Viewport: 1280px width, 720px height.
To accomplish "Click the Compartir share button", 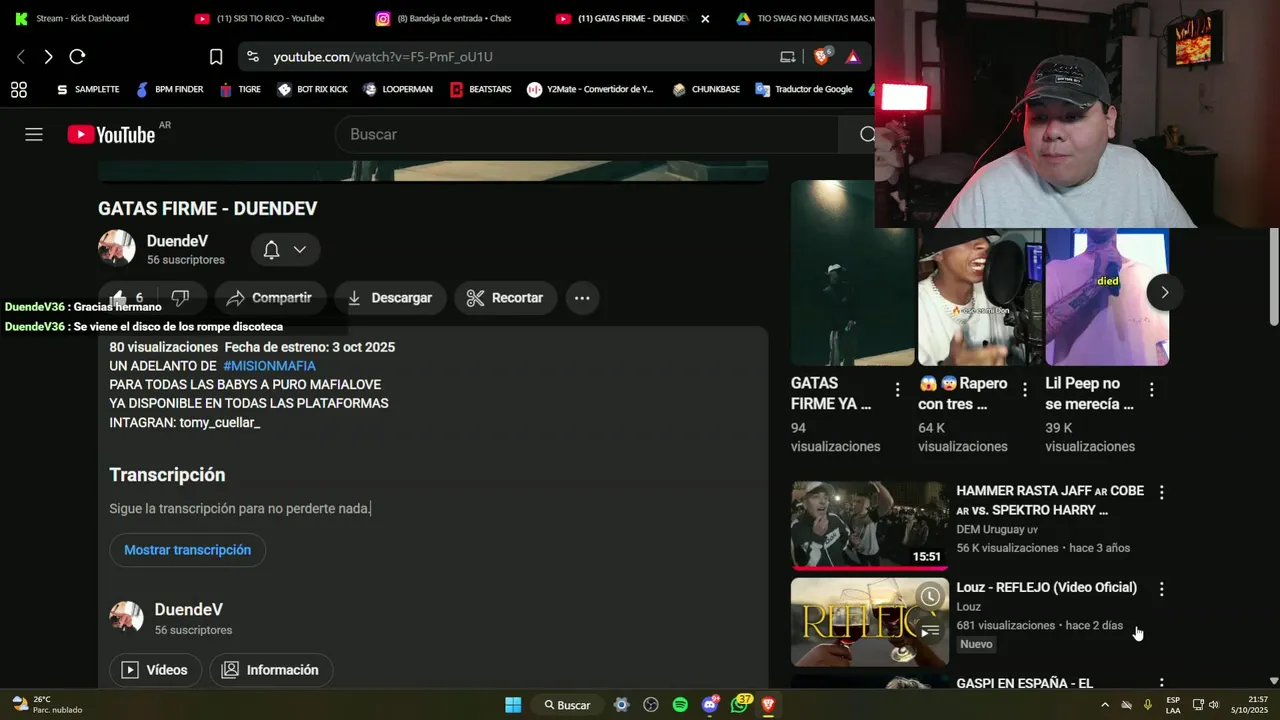I will pyautogui.click(x=269, y=298).
